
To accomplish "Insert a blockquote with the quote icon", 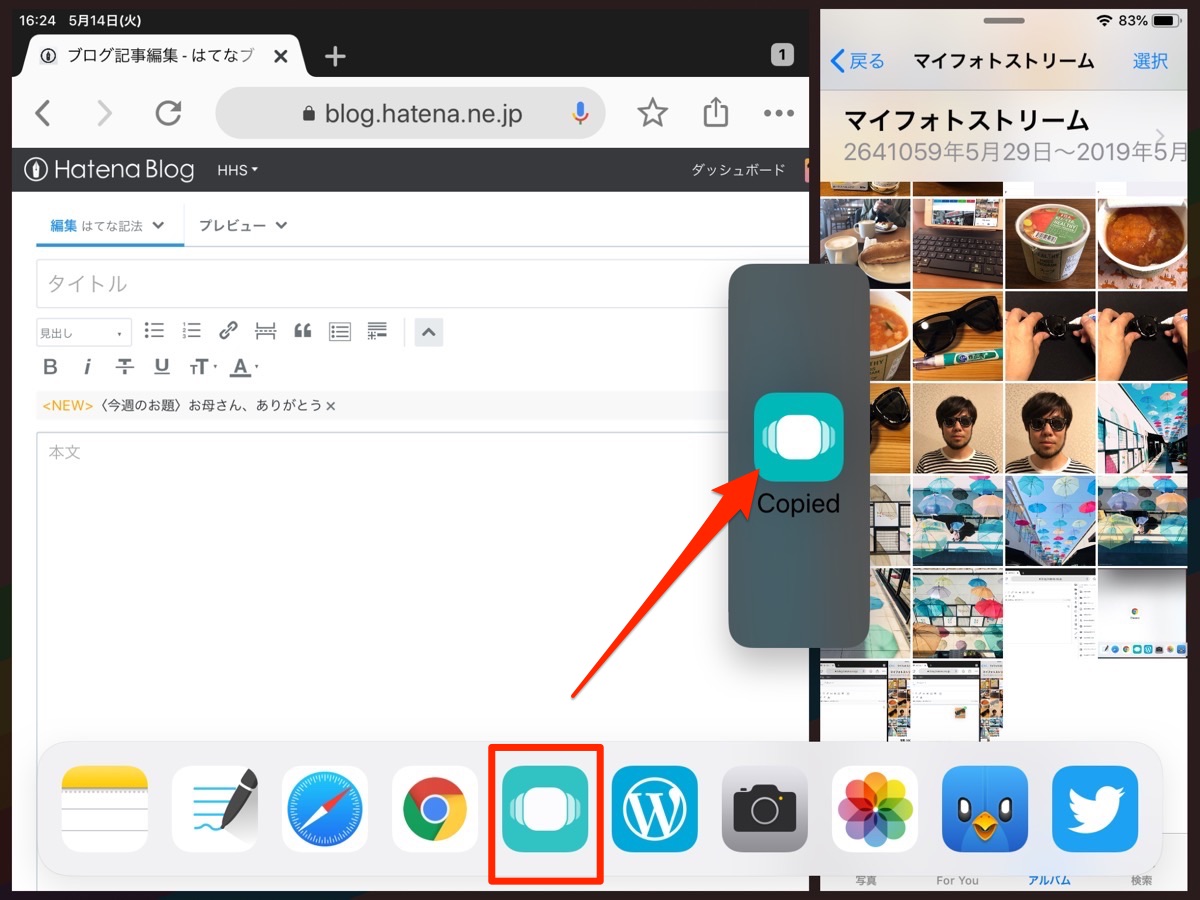I will point(303,331).
